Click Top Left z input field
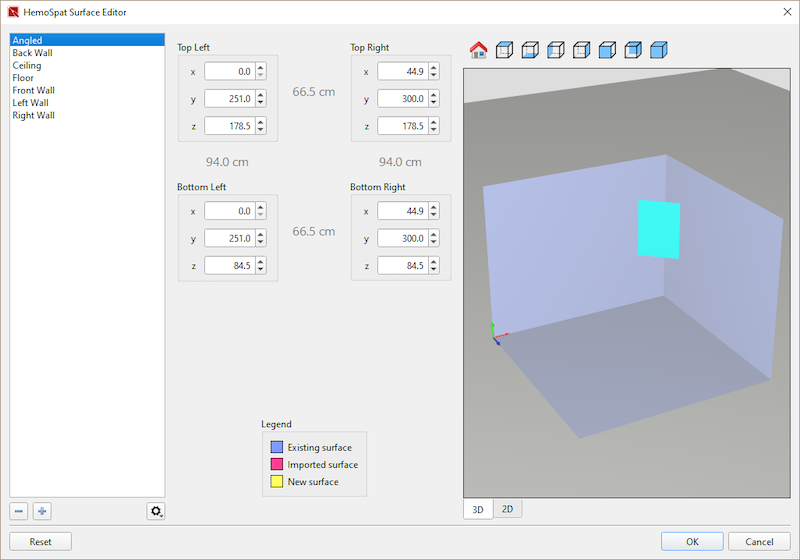The width and height of the screenshot is (800, 560). [230, 126]
